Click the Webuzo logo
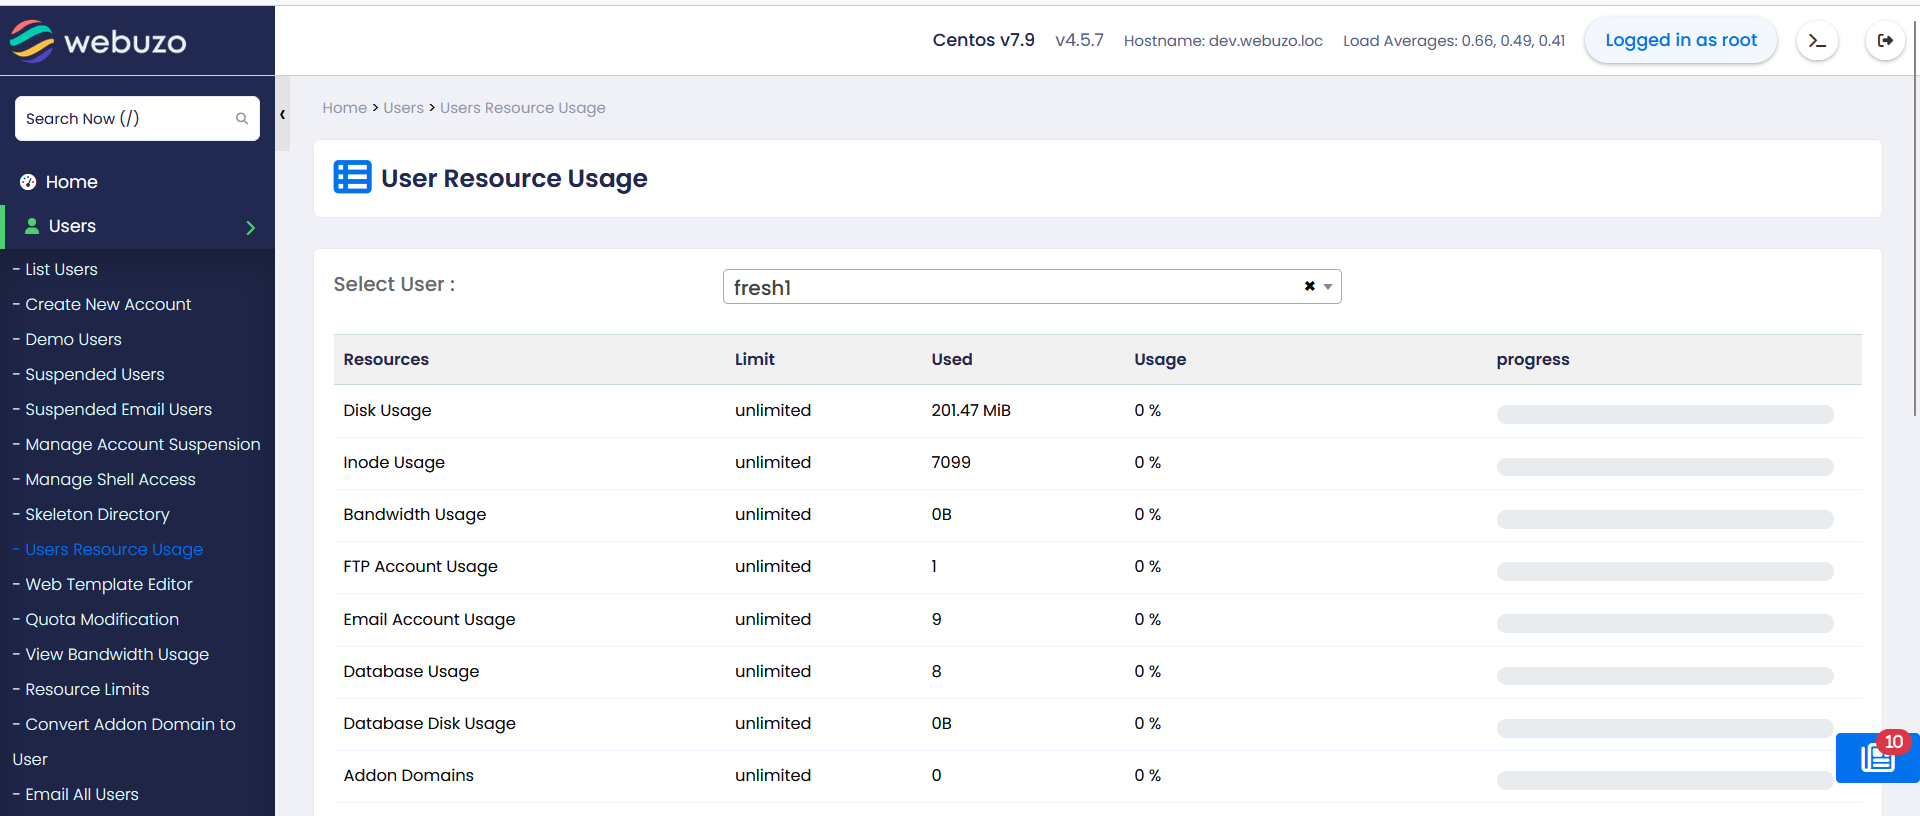The image size is (1920, 816). [x=98, y=41]
